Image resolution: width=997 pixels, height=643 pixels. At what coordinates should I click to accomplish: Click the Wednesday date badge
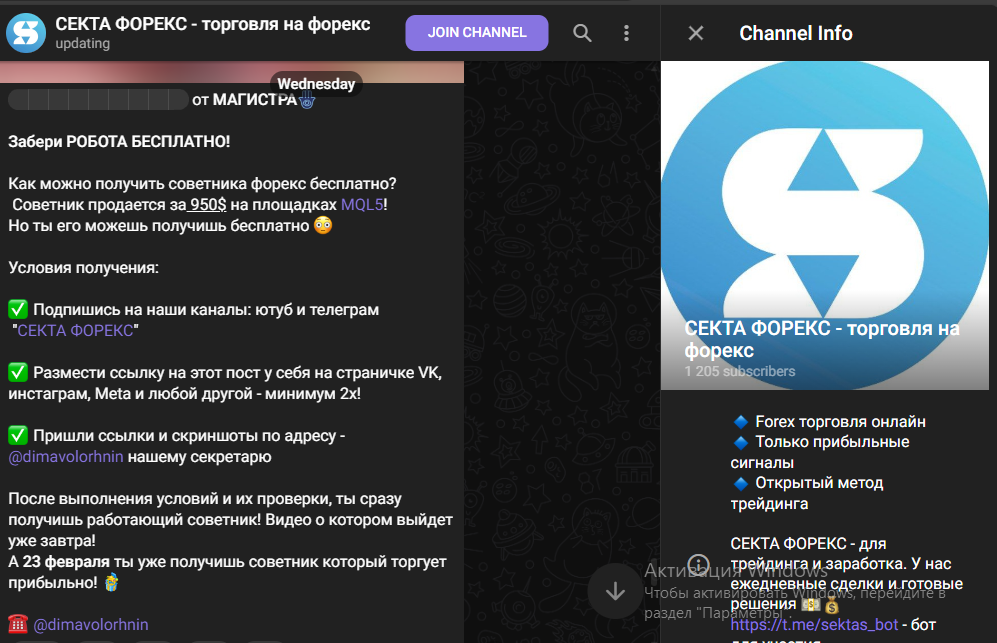tap(316, 84)
